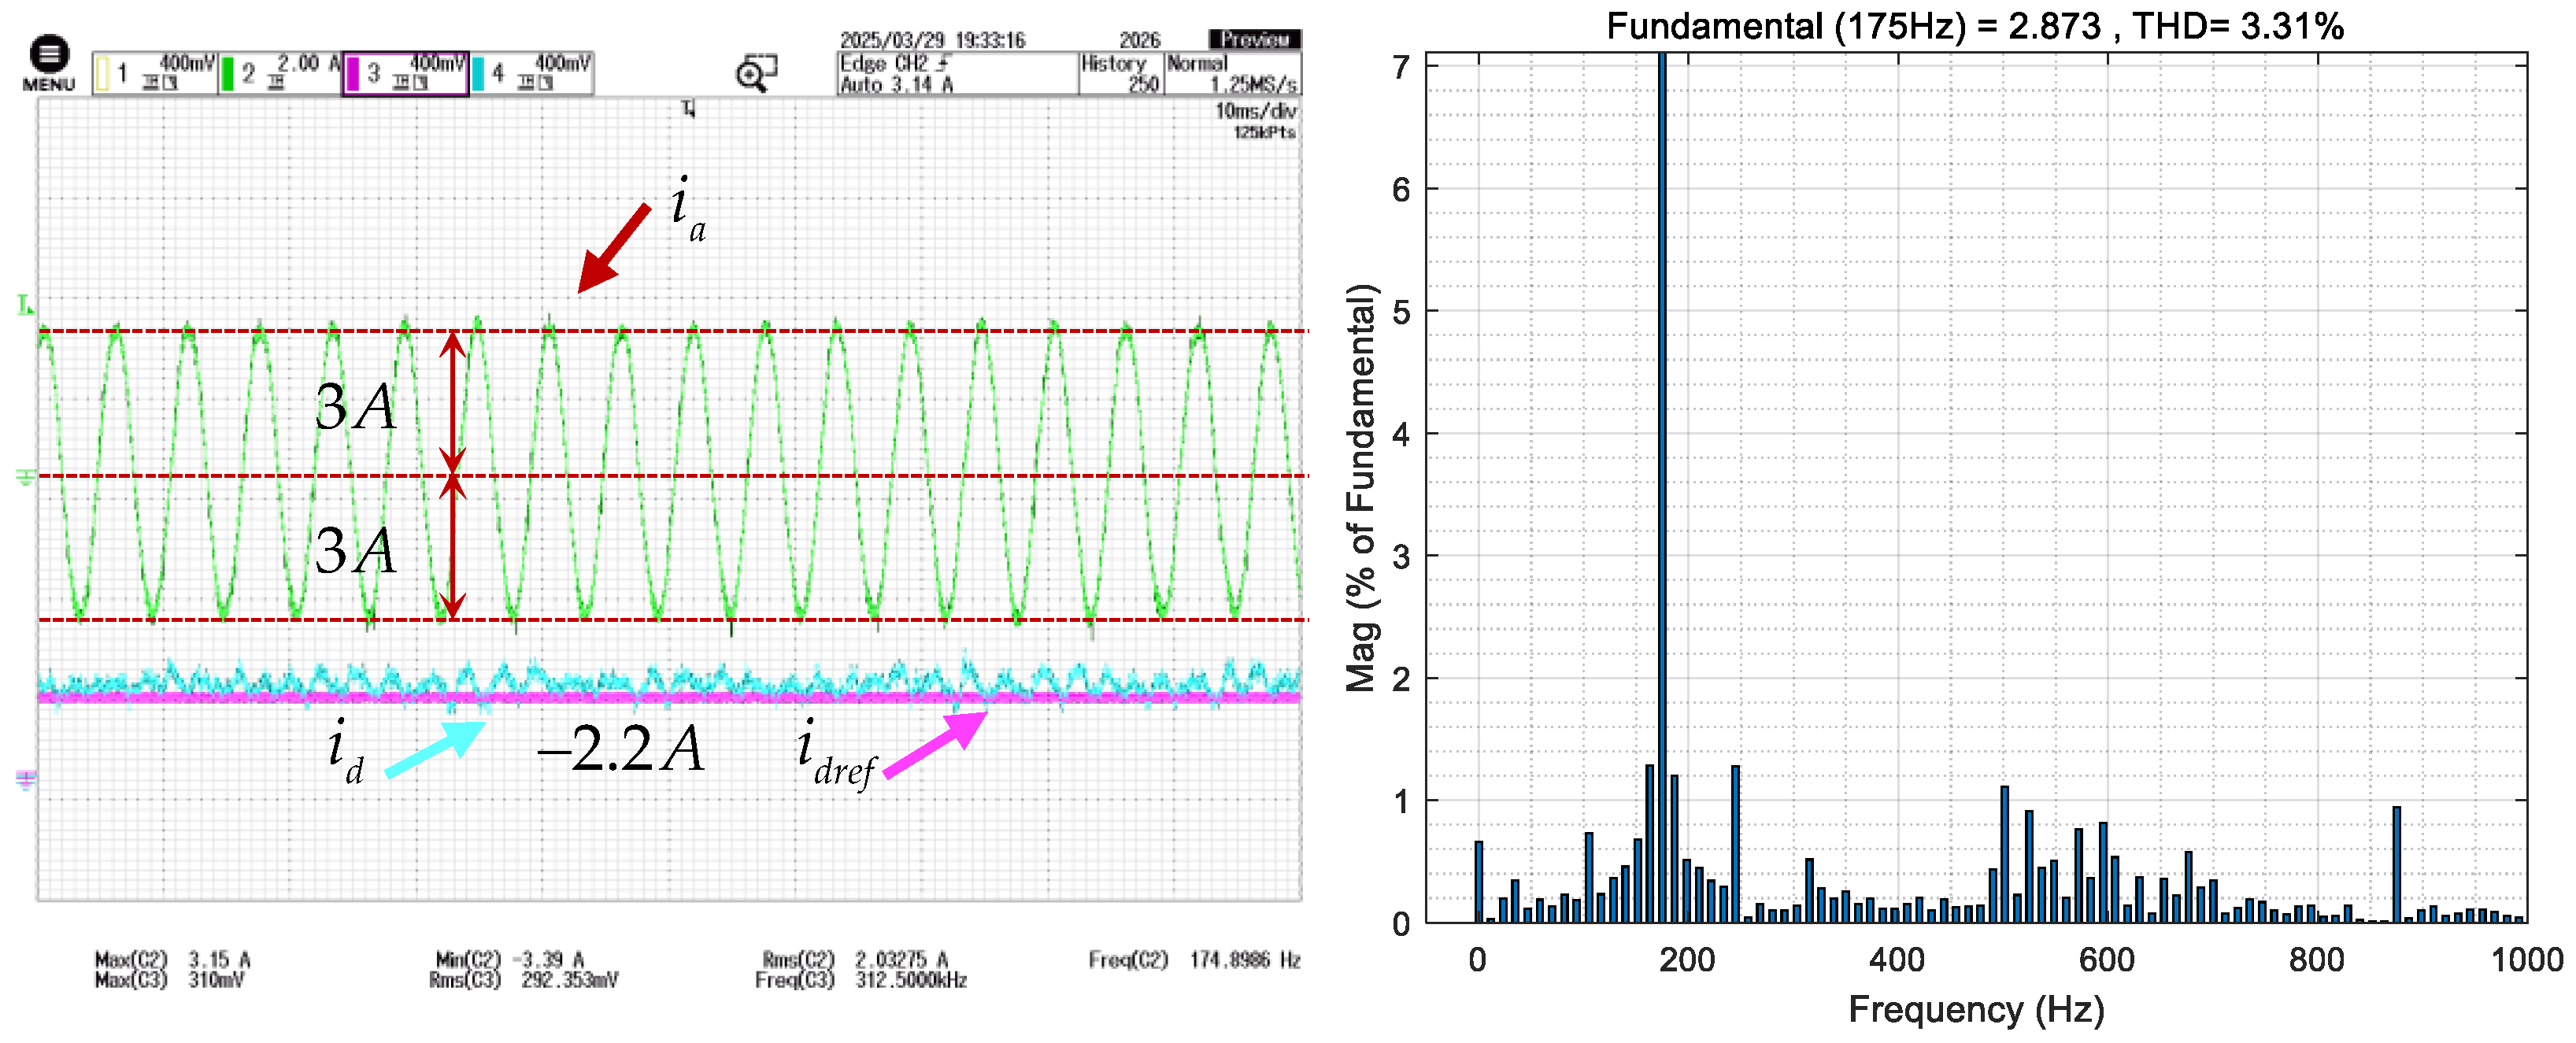The image size is (2576, 1043).
Task: Click the 125kPts record length label
Action: (x=1264, y=132)
